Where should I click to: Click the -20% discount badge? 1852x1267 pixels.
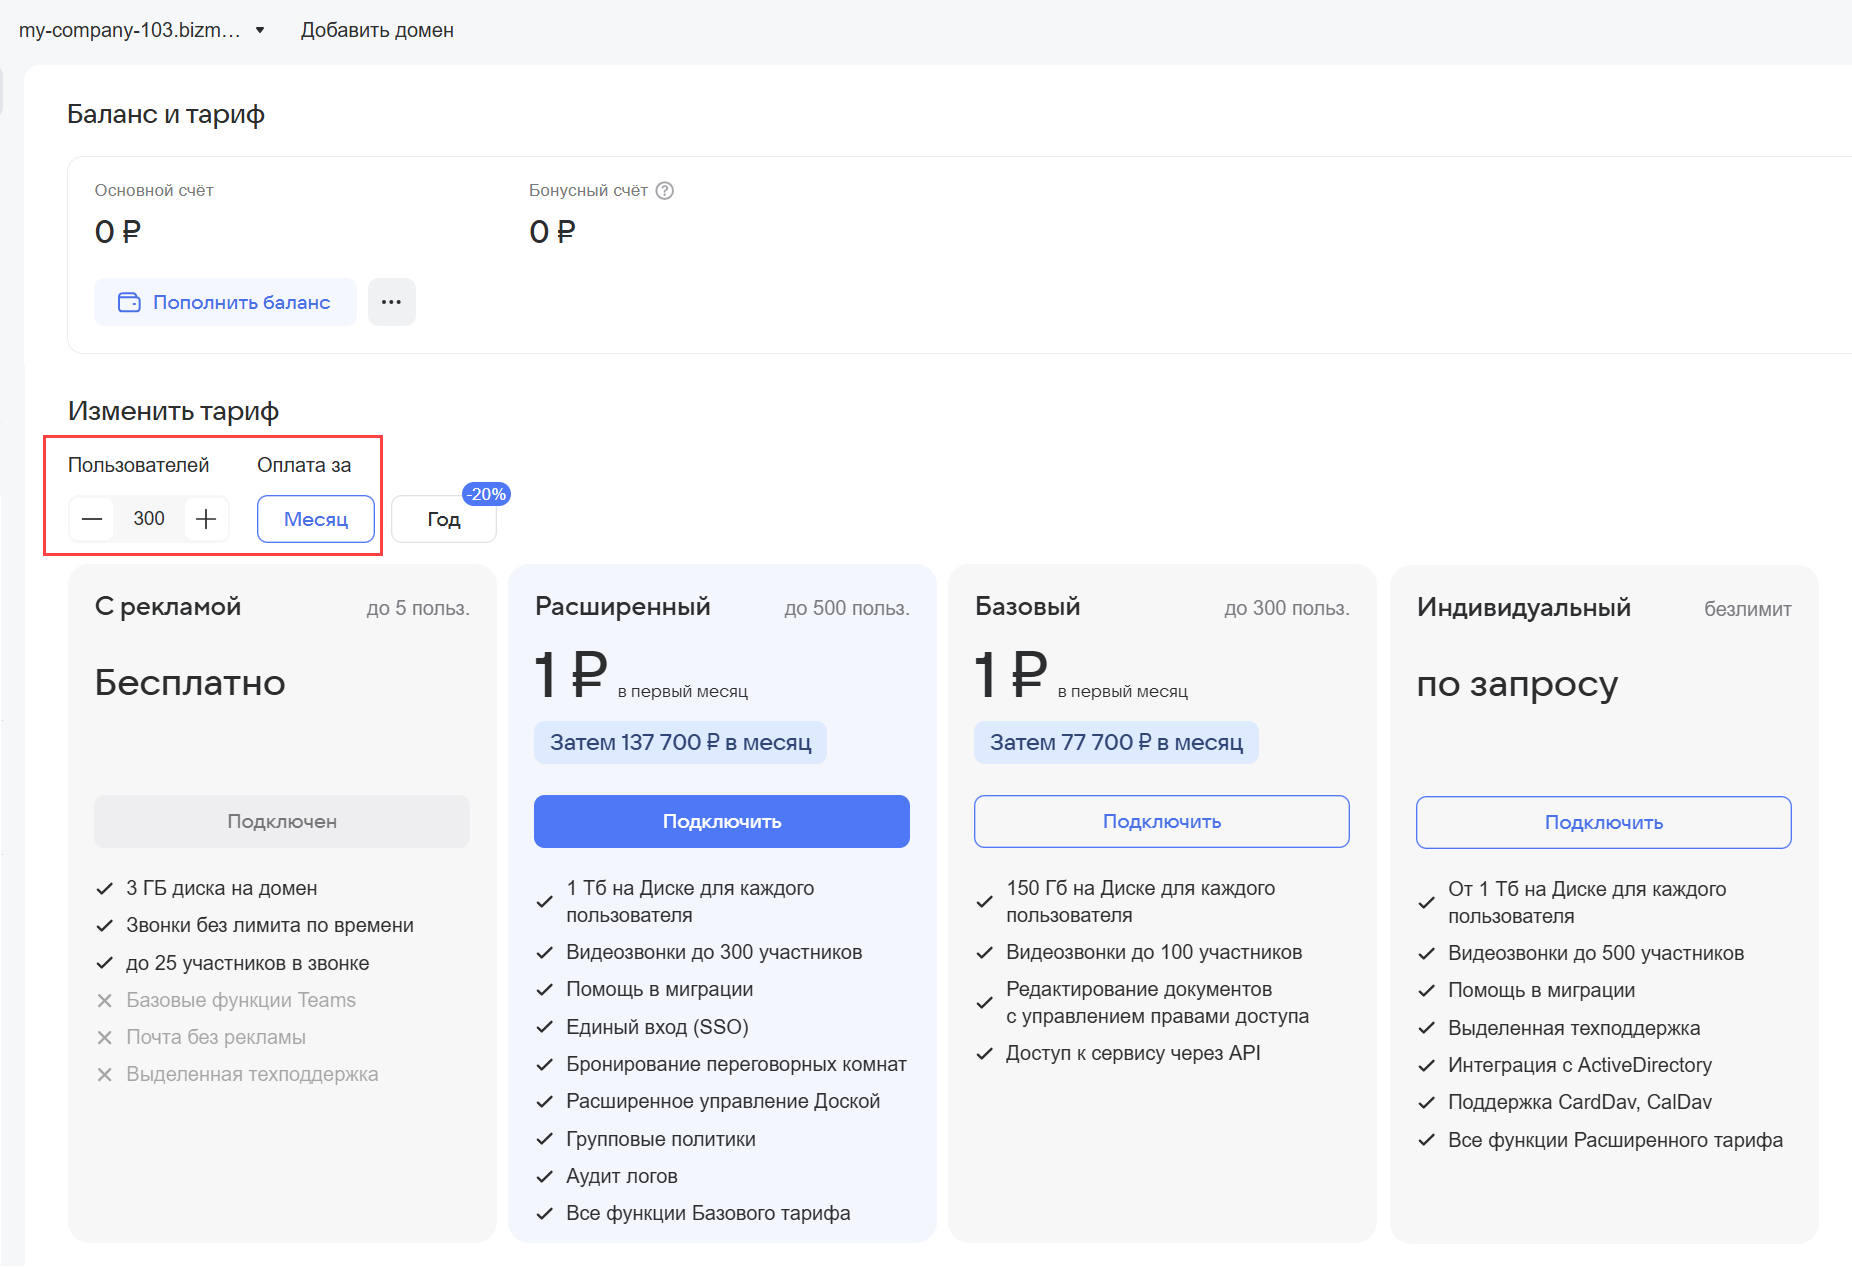click(486, 494)
